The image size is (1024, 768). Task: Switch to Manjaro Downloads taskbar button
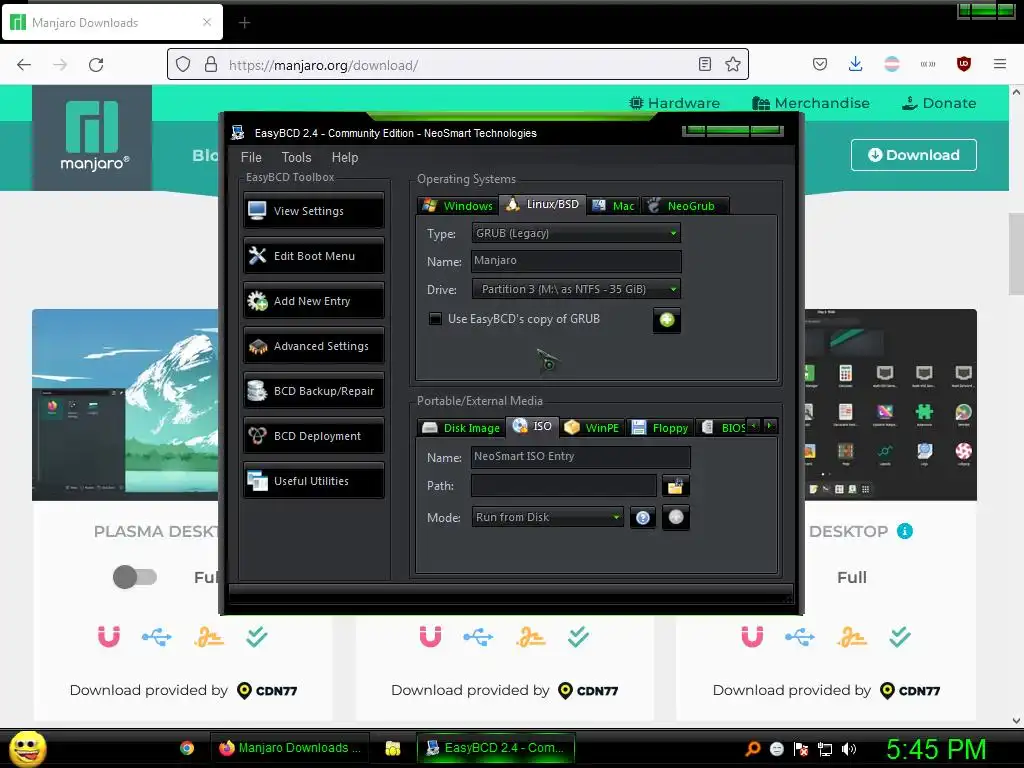[290, 748]
